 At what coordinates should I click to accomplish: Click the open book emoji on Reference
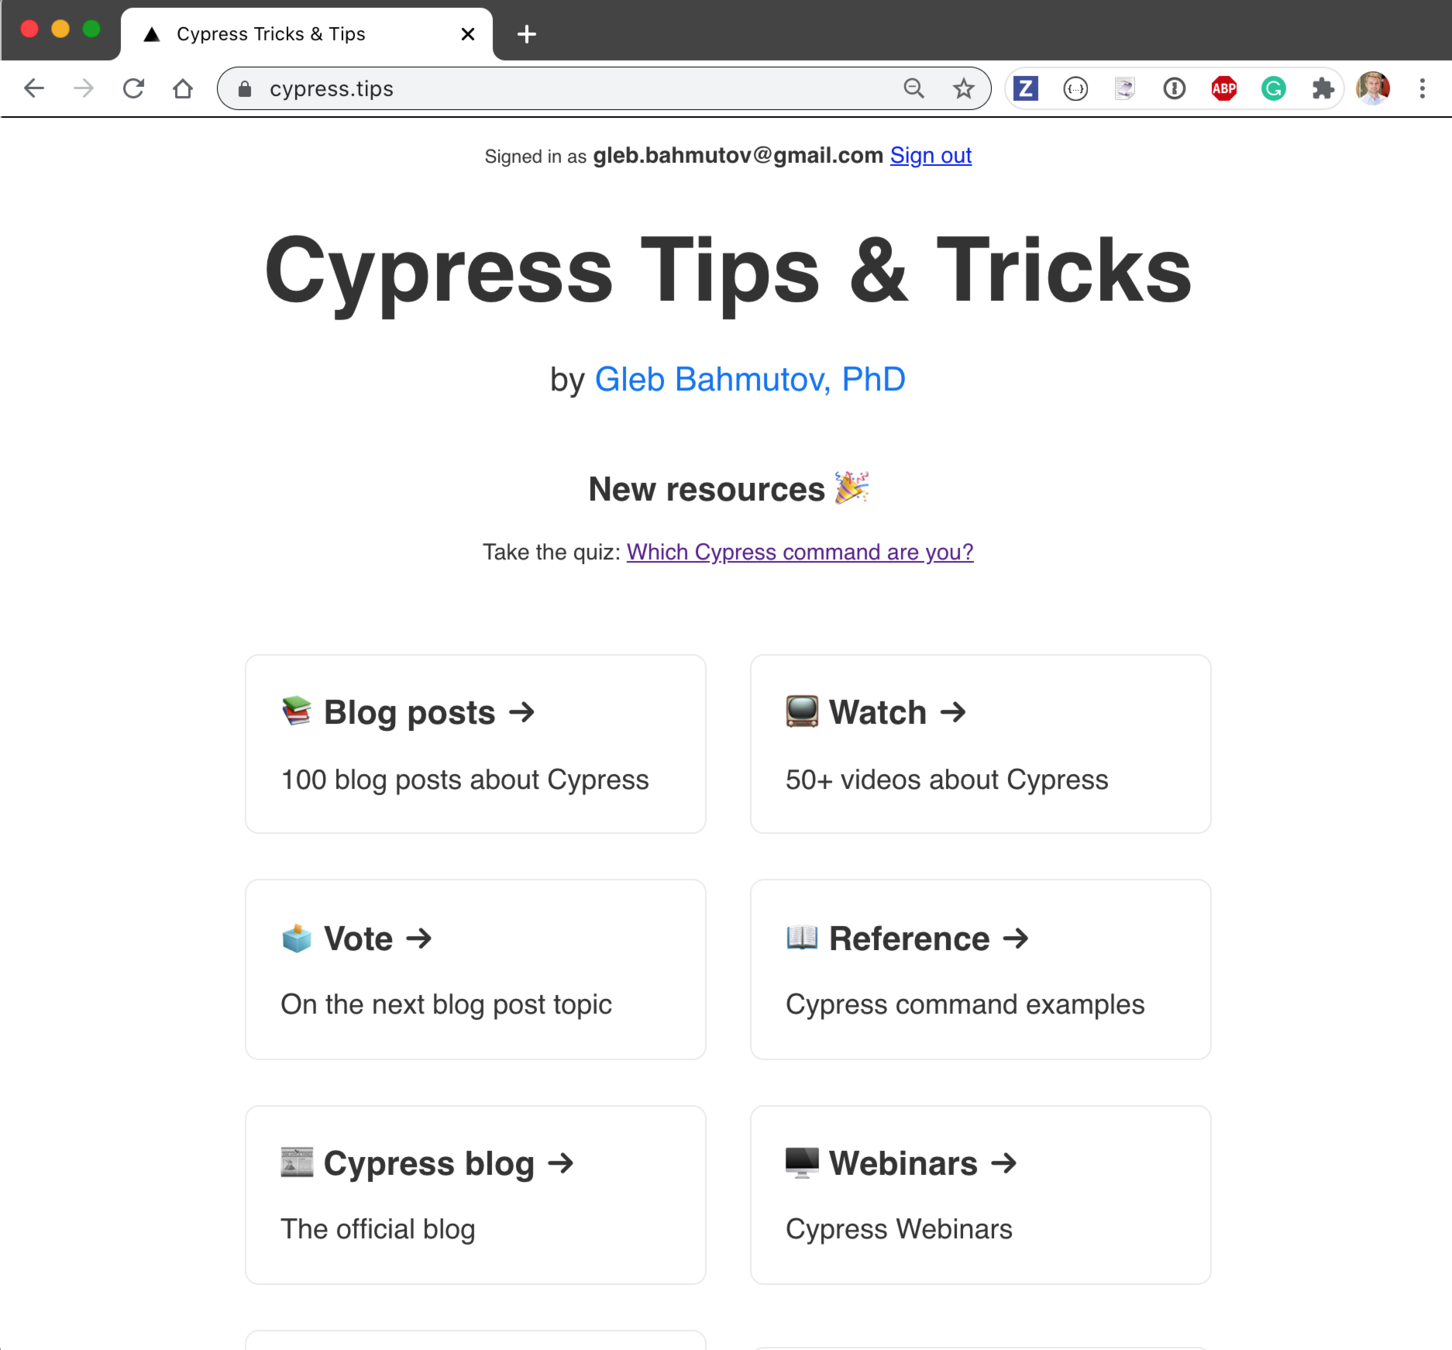click(x=802, y=937)
